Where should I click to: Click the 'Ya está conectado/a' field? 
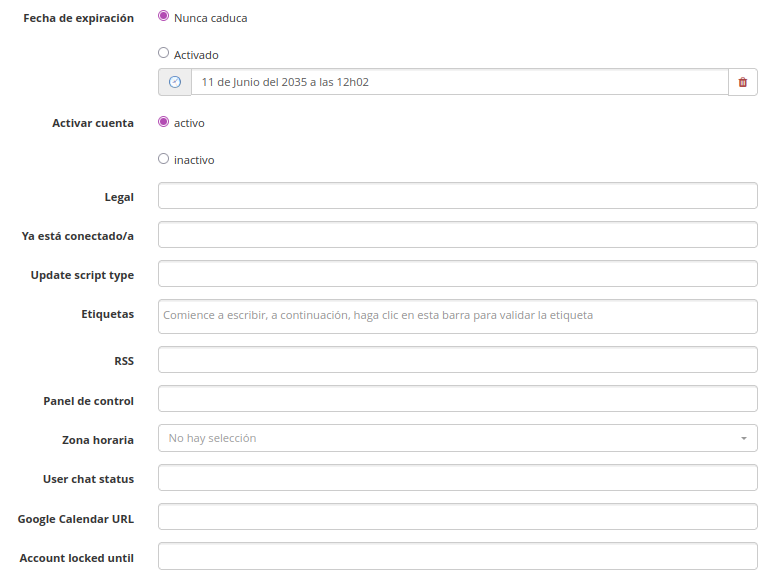pyautogui.click(x=457, y=235)
